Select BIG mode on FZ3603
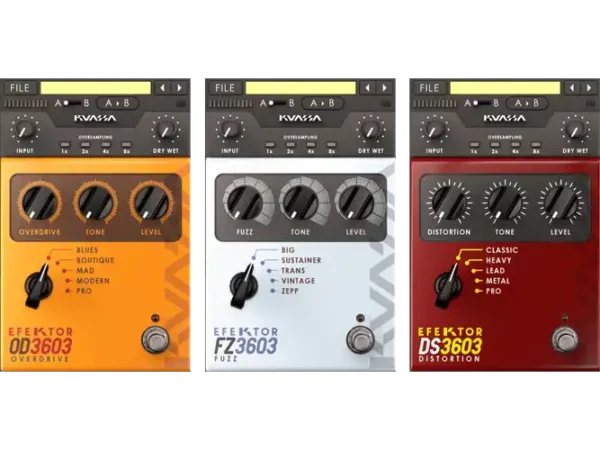This screenshot has width=600, height=450. [288, 250]
